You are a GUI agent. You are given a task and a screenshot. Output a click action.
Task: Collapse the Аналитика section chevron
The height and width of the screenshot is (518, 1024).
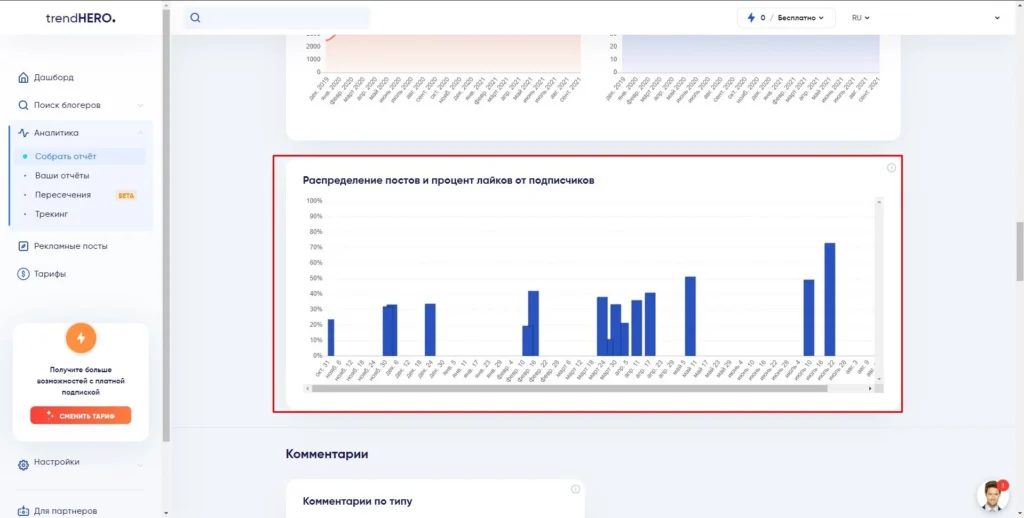coord(140,133)
